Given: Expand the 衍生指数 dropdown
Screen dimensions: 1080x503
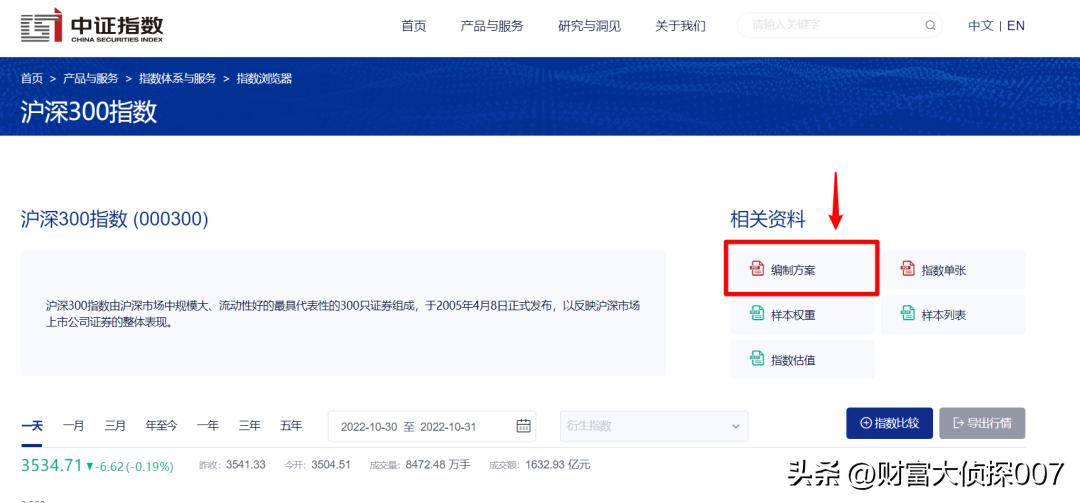Looking at the screenshot, I should tap(654, 426).
